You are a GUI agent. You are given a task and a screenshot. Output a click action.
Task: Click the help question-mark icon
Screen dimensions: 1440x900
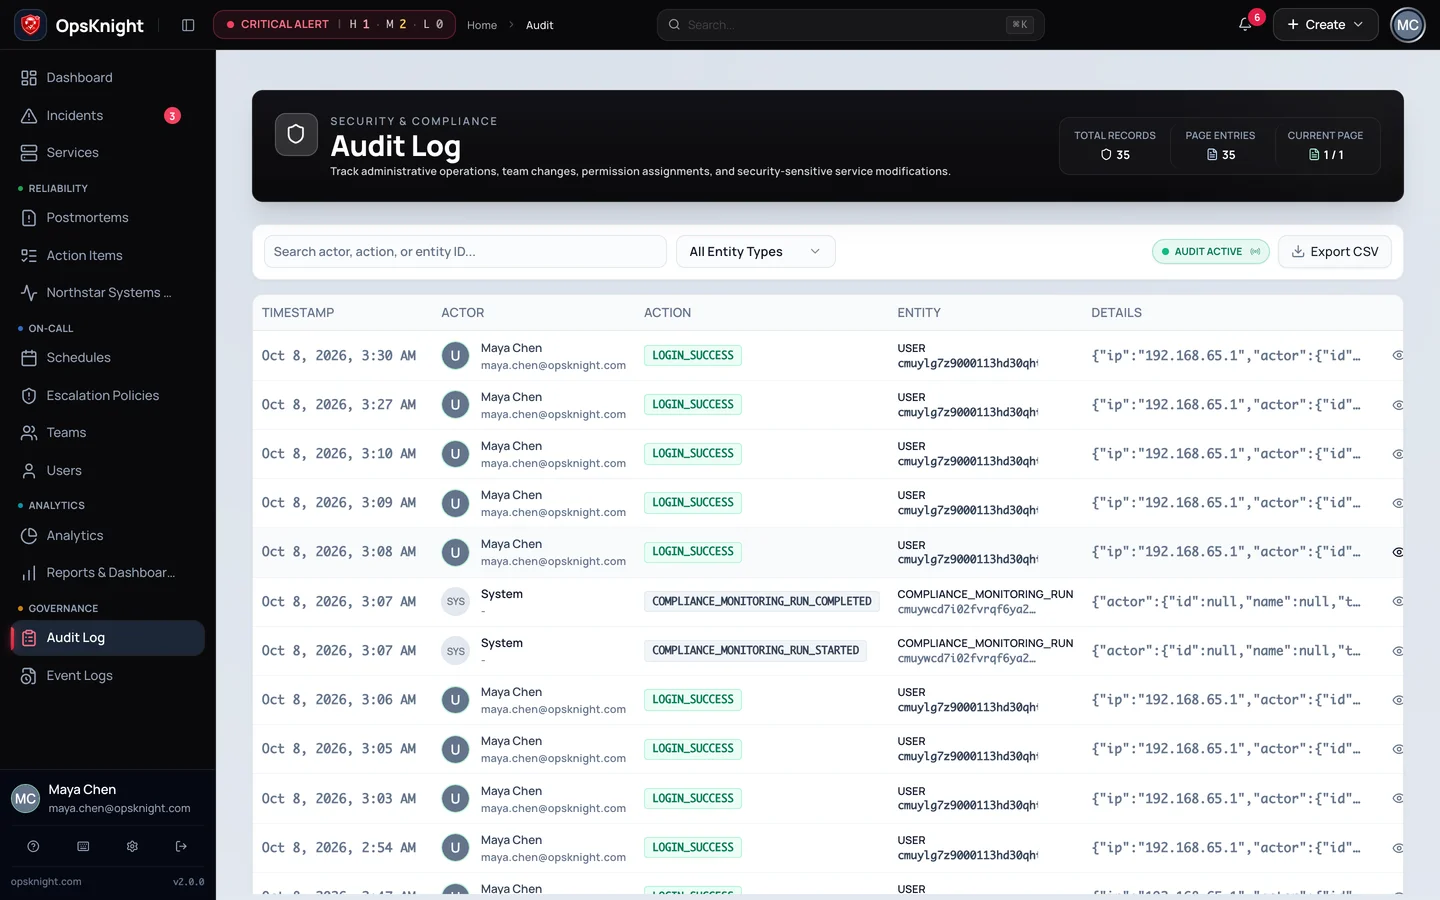(33, 846)
